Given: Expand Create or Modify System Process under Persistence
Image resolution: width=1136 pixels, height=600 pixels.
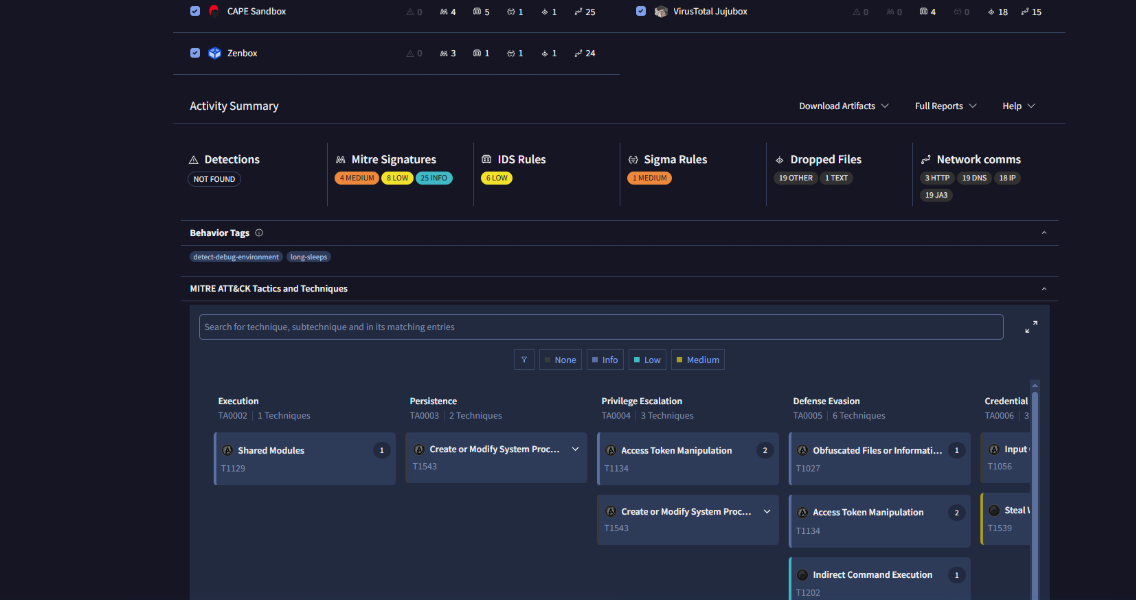Looking at the screenshot, I should (x=575, y=449).
